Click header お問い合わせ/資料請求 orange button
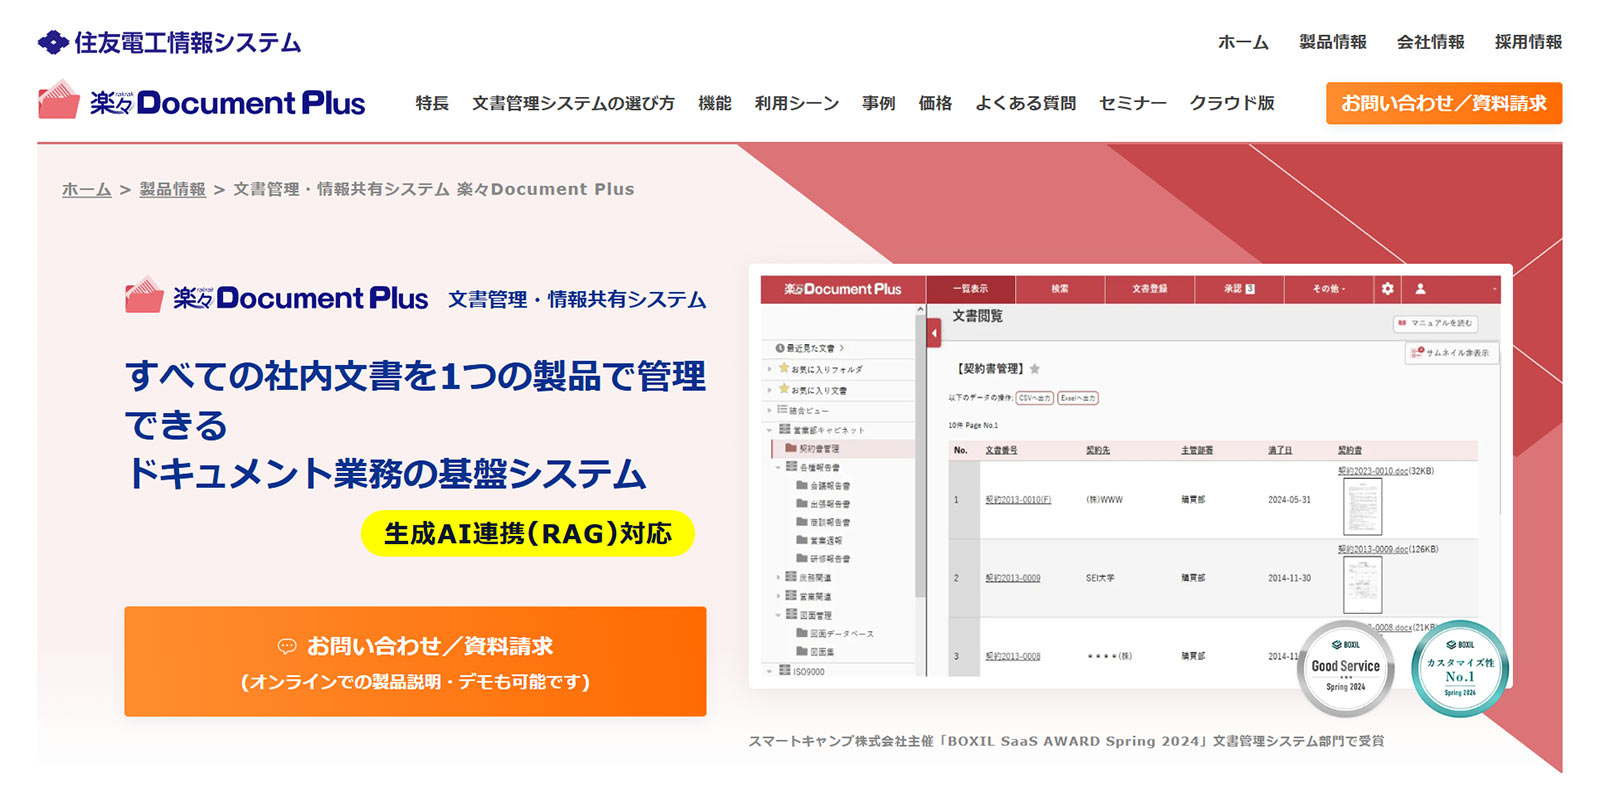Image resolution: width=1600 pixels, height=789 pixels. (1444, 103)
